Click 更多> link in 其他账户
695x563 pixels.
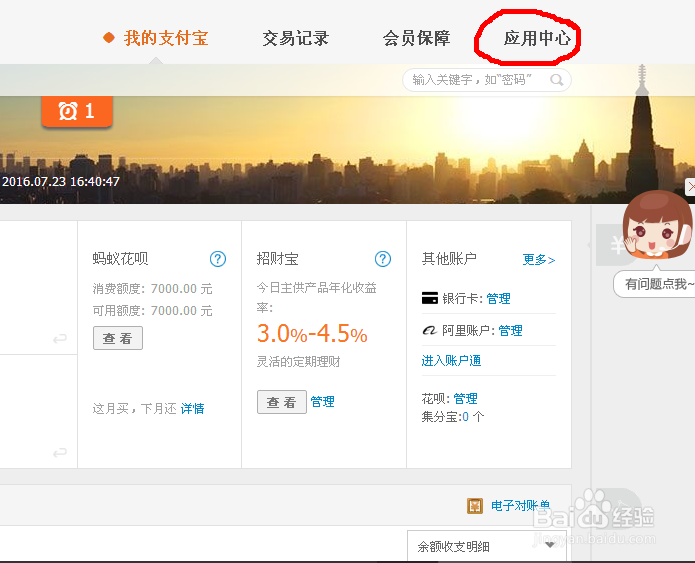(539, 260)
